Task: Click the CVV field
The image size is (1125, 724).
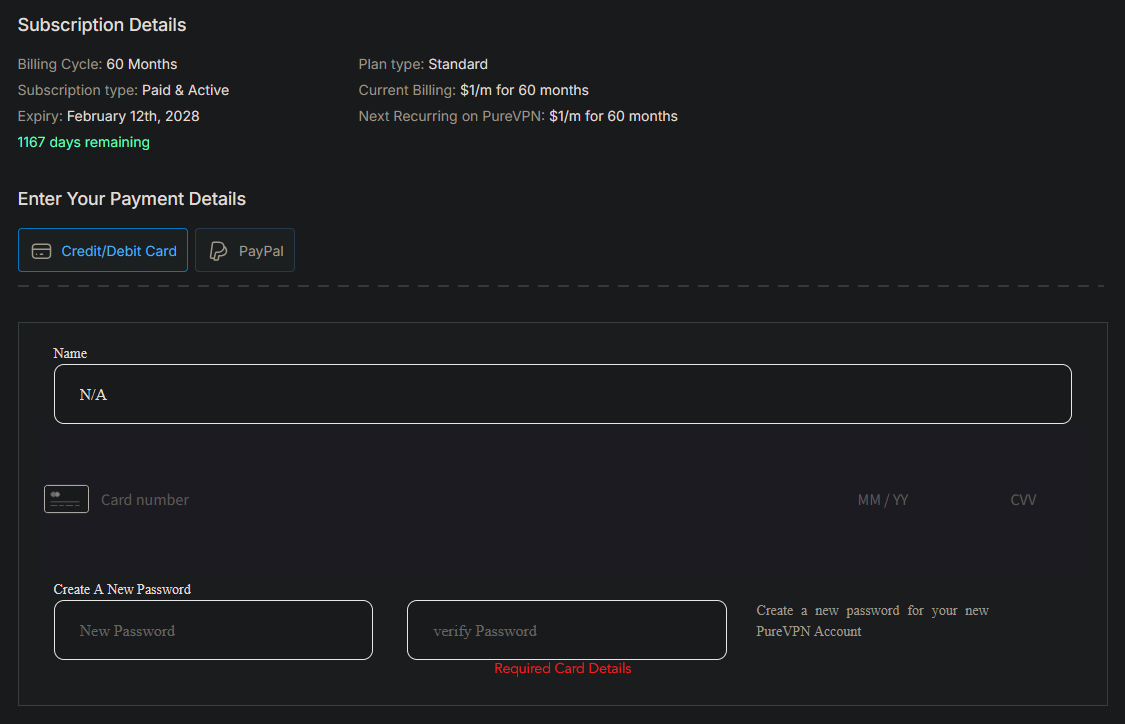Action: click(x=1023, y=499)
